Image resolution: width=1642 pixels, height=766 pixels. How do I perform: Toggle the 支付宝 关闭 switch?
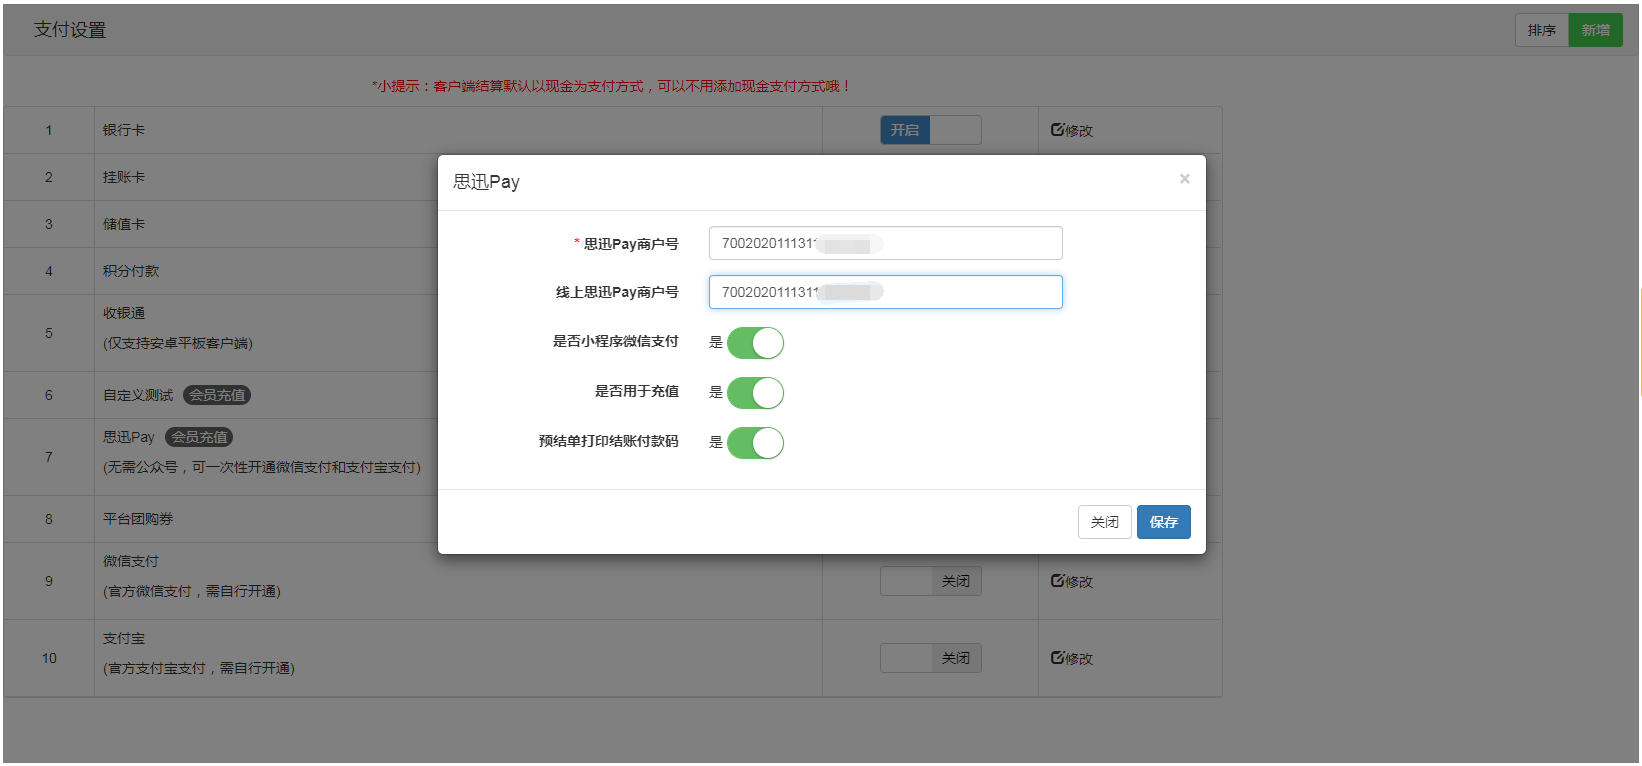point(930,658)
